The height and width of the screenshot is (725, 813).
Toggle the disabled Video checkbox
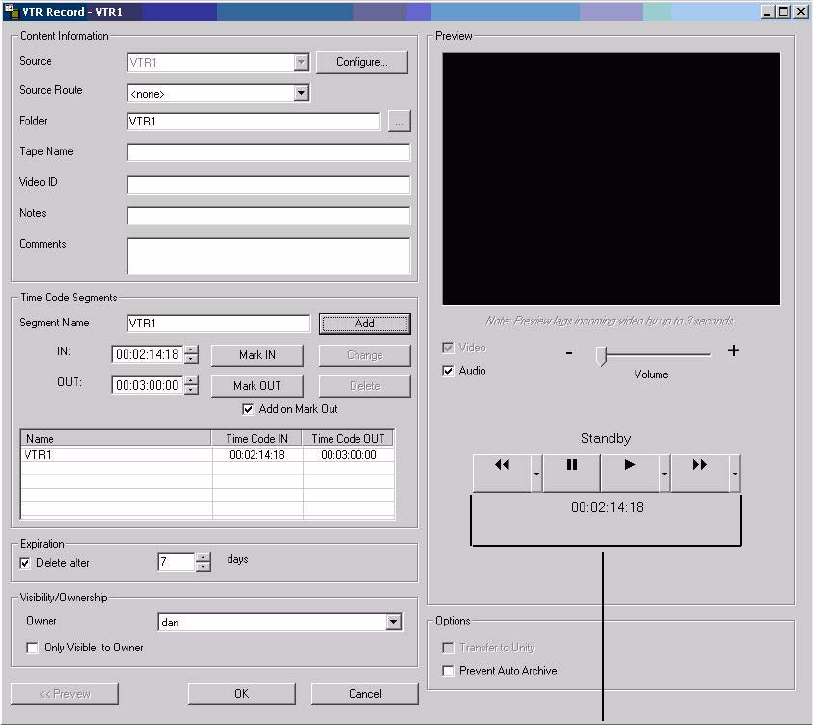coord(448,347)
